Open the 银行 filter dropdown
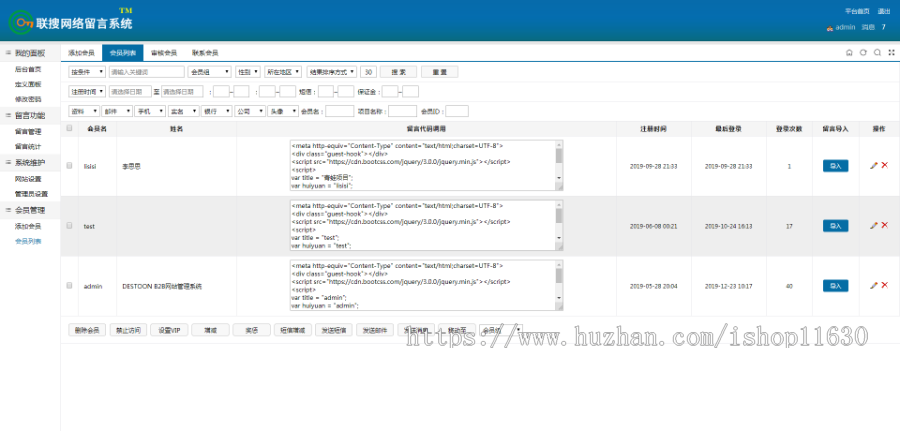Image resolution: width=900 pixels, height=431 pixels. (216, 111)
